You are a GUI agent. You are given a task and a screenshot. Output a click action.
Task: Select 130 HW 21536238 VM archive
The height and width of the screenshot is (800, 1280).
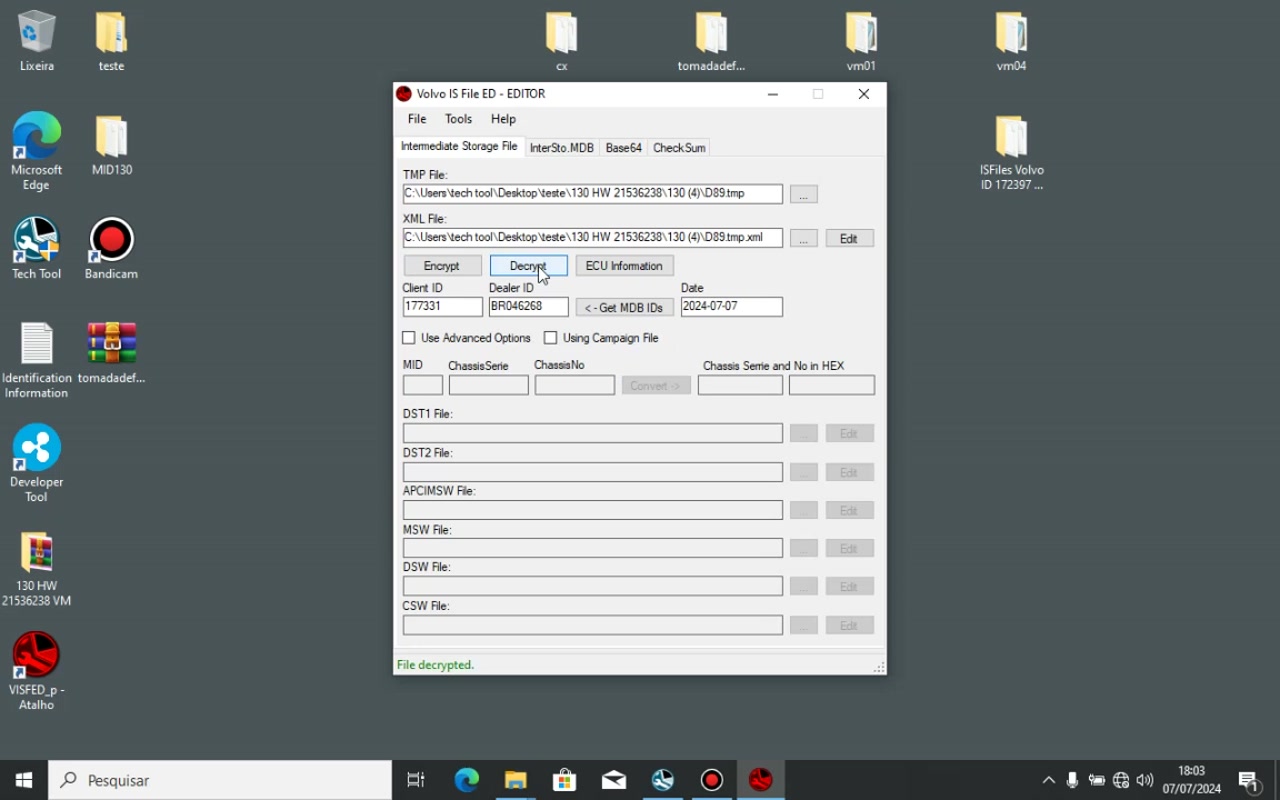pyautogui.click(x=37, y=569)
